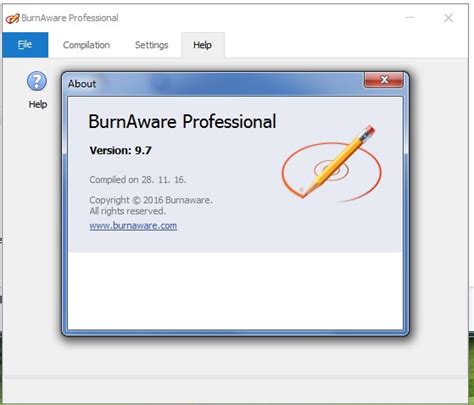
Task: Click the 'Copyright © 2016 Burnaware.' line
Action: [x=151, y=200]
